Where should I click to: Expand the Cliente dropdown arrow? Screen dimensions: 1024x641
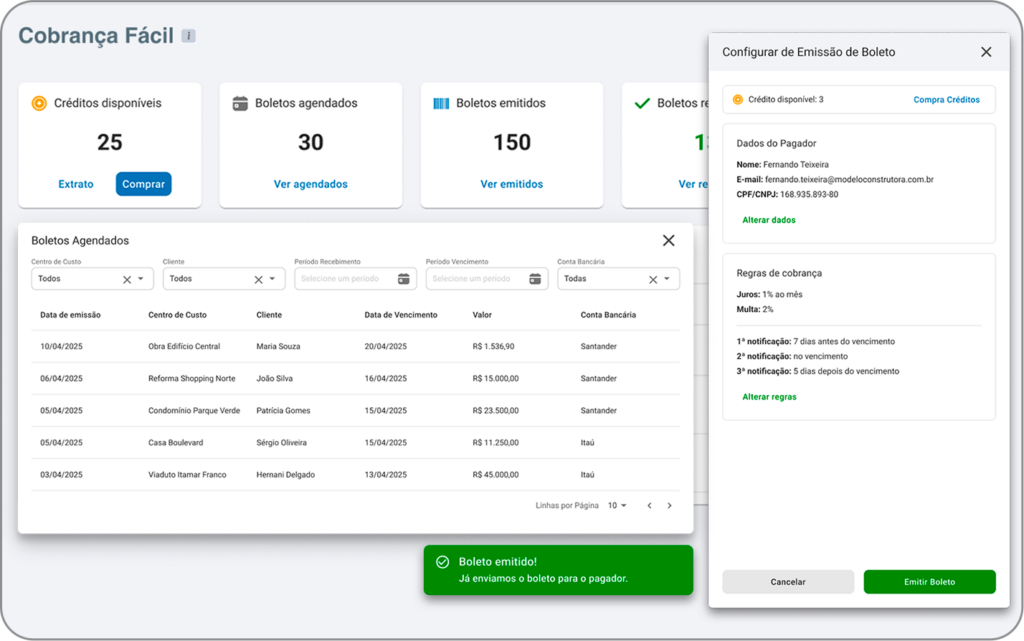272,279
